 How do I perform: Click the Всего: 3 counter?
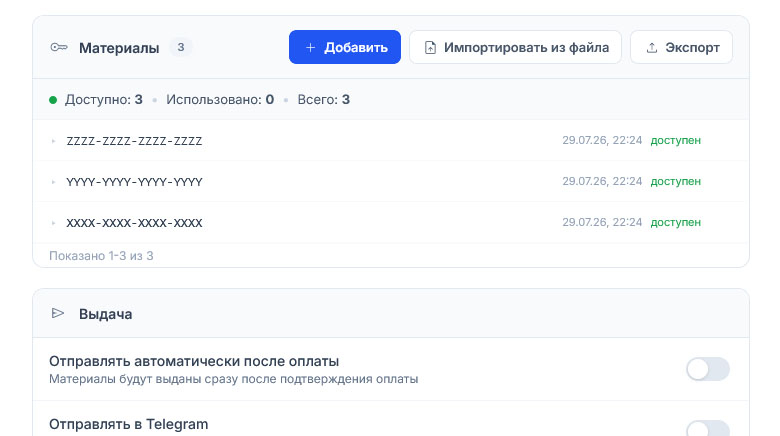(323, 100)
